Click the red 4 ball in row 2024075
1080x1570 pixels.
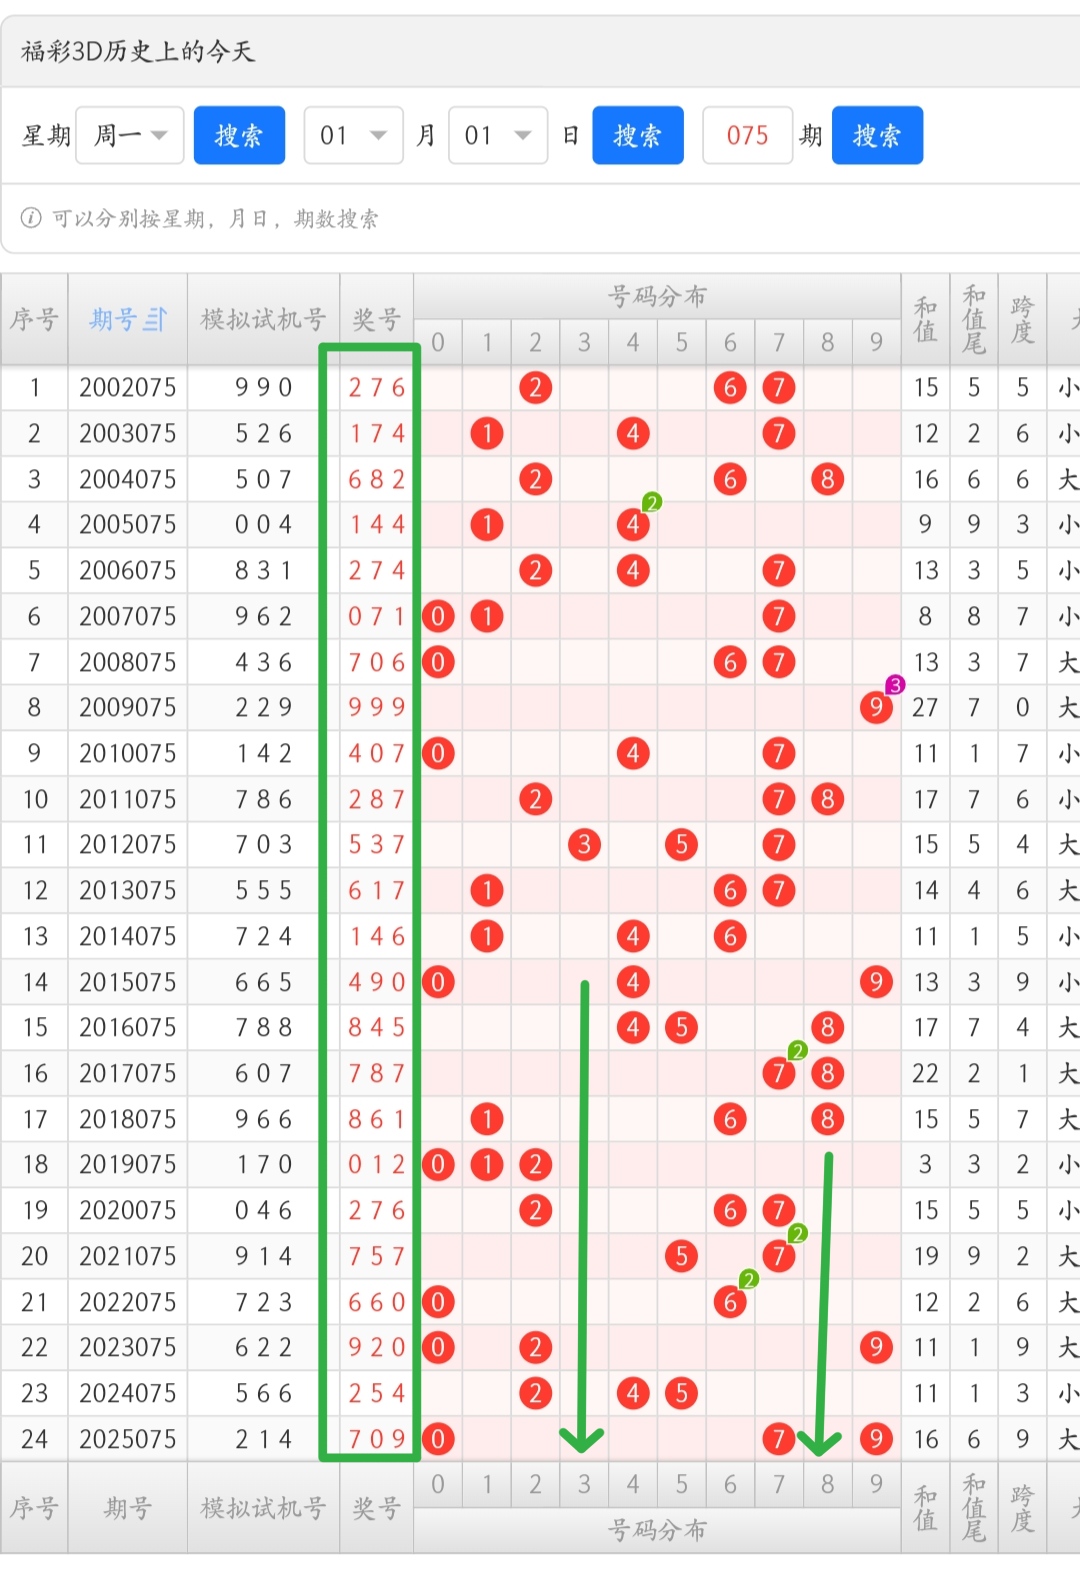(633, 1393)
